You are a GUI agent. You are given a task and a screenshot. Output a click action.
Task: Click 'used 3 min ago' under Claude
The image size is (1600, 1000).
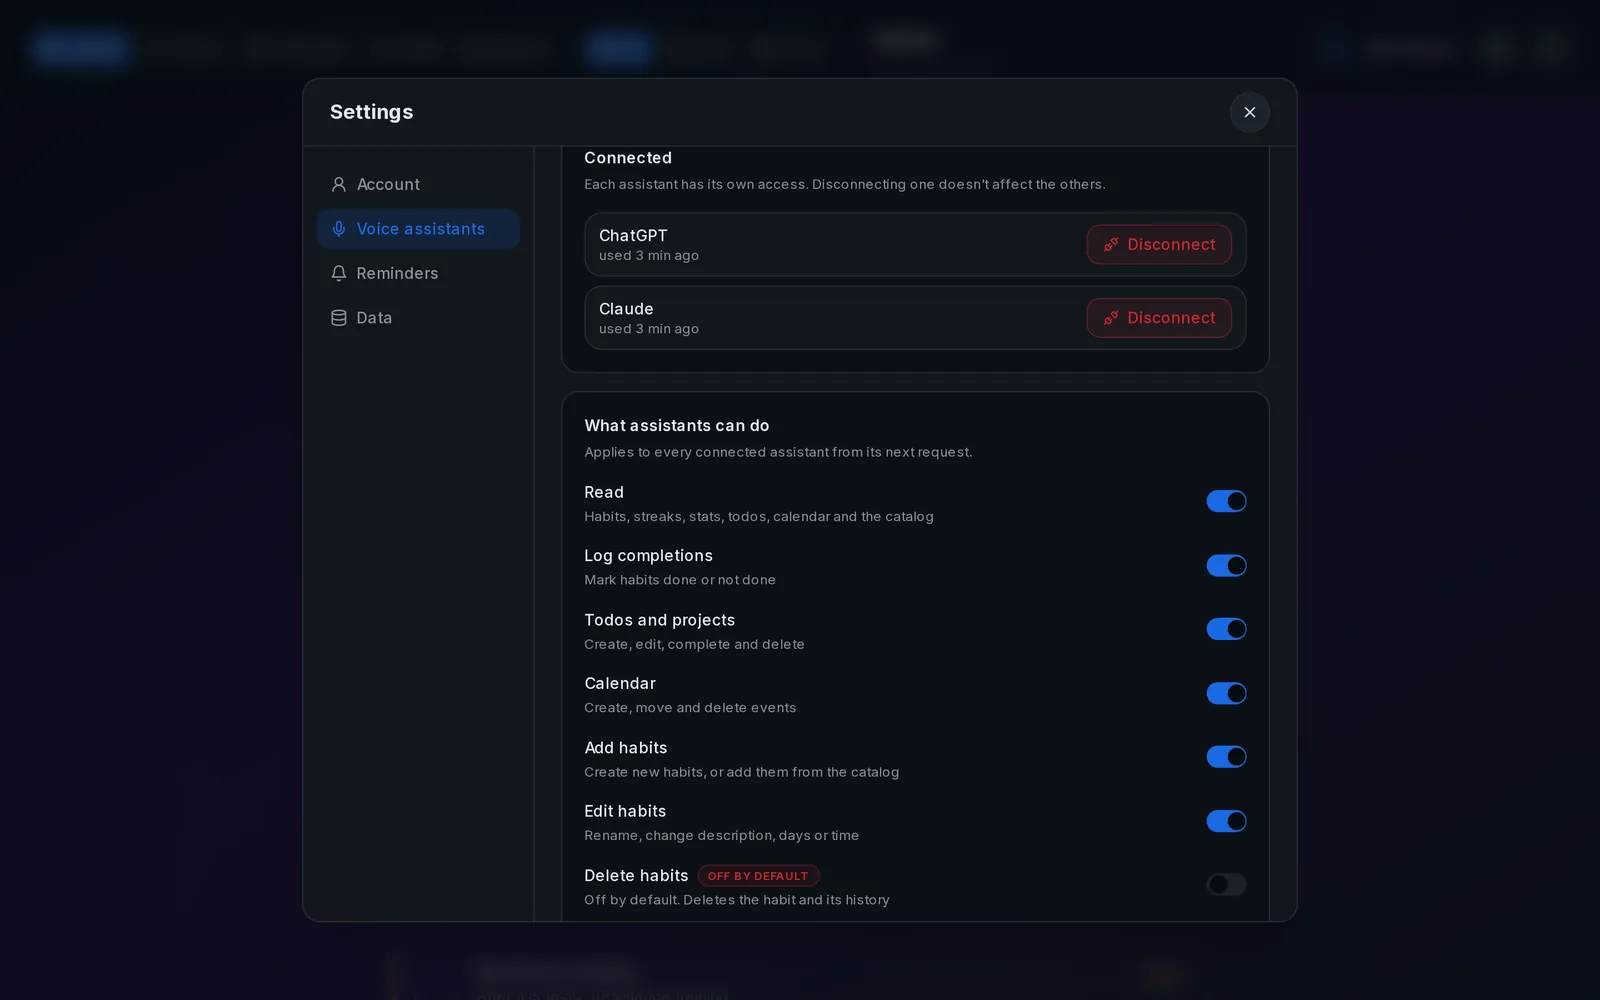pos(649,329)
